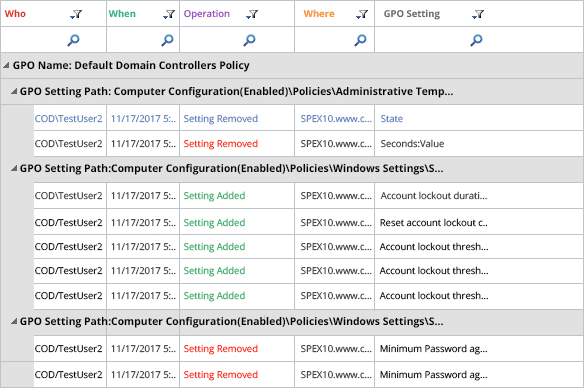Click the GPO Name: Default Domain Controllers Policy title

point(131,66)
